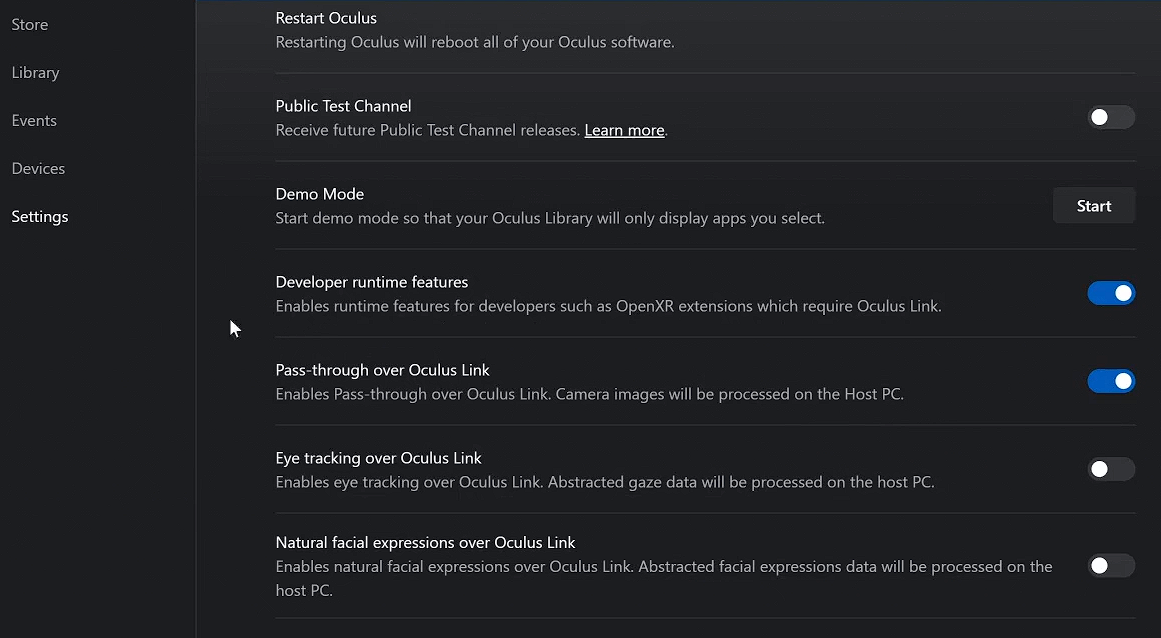Click the Demo Mode setting title
The height and width of the screenshot is (638, 1161).
tap(320, 194)
